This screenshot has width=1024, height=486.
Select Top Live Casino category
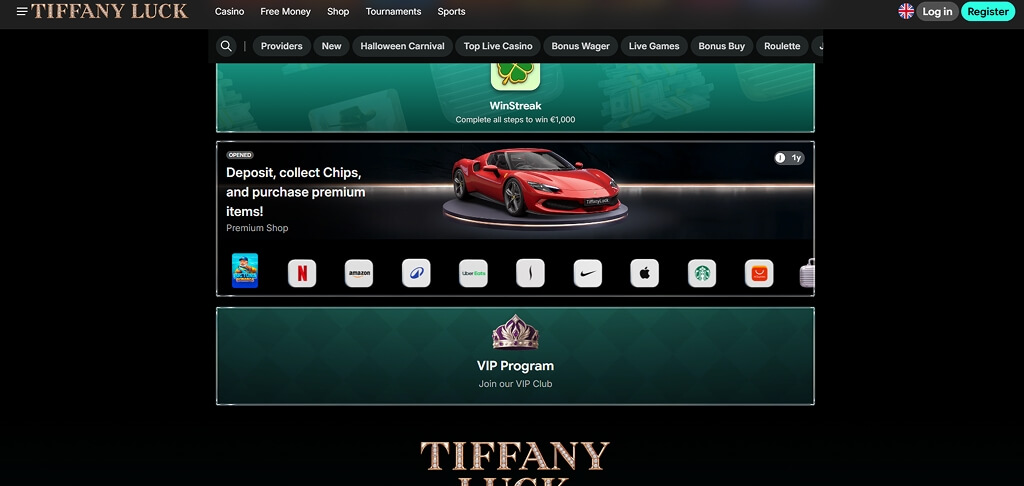498,46
